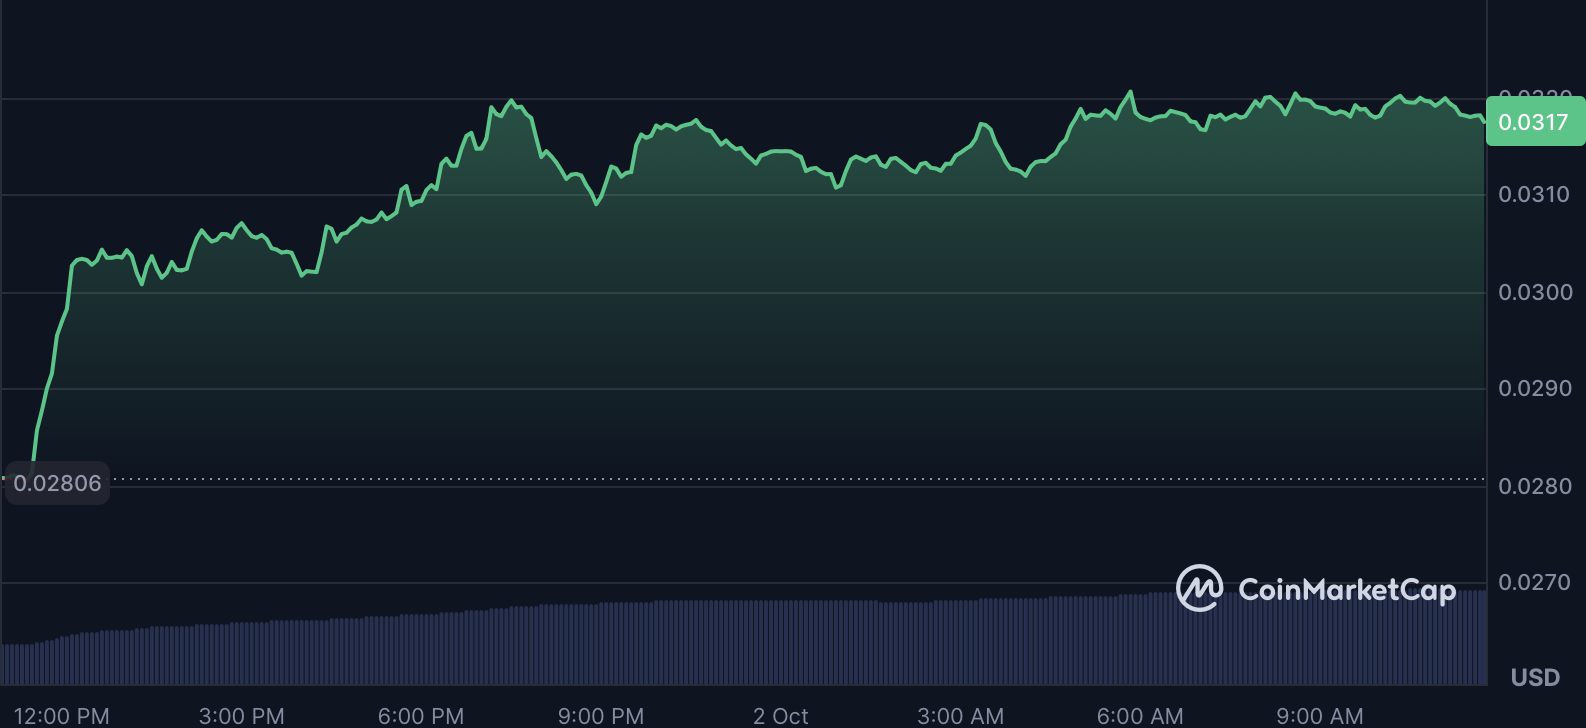Image resolution: width=1586 pixels, height=728 pixels.
Task: Click the 0.02806 opening price label
Action: coord(57,483)
